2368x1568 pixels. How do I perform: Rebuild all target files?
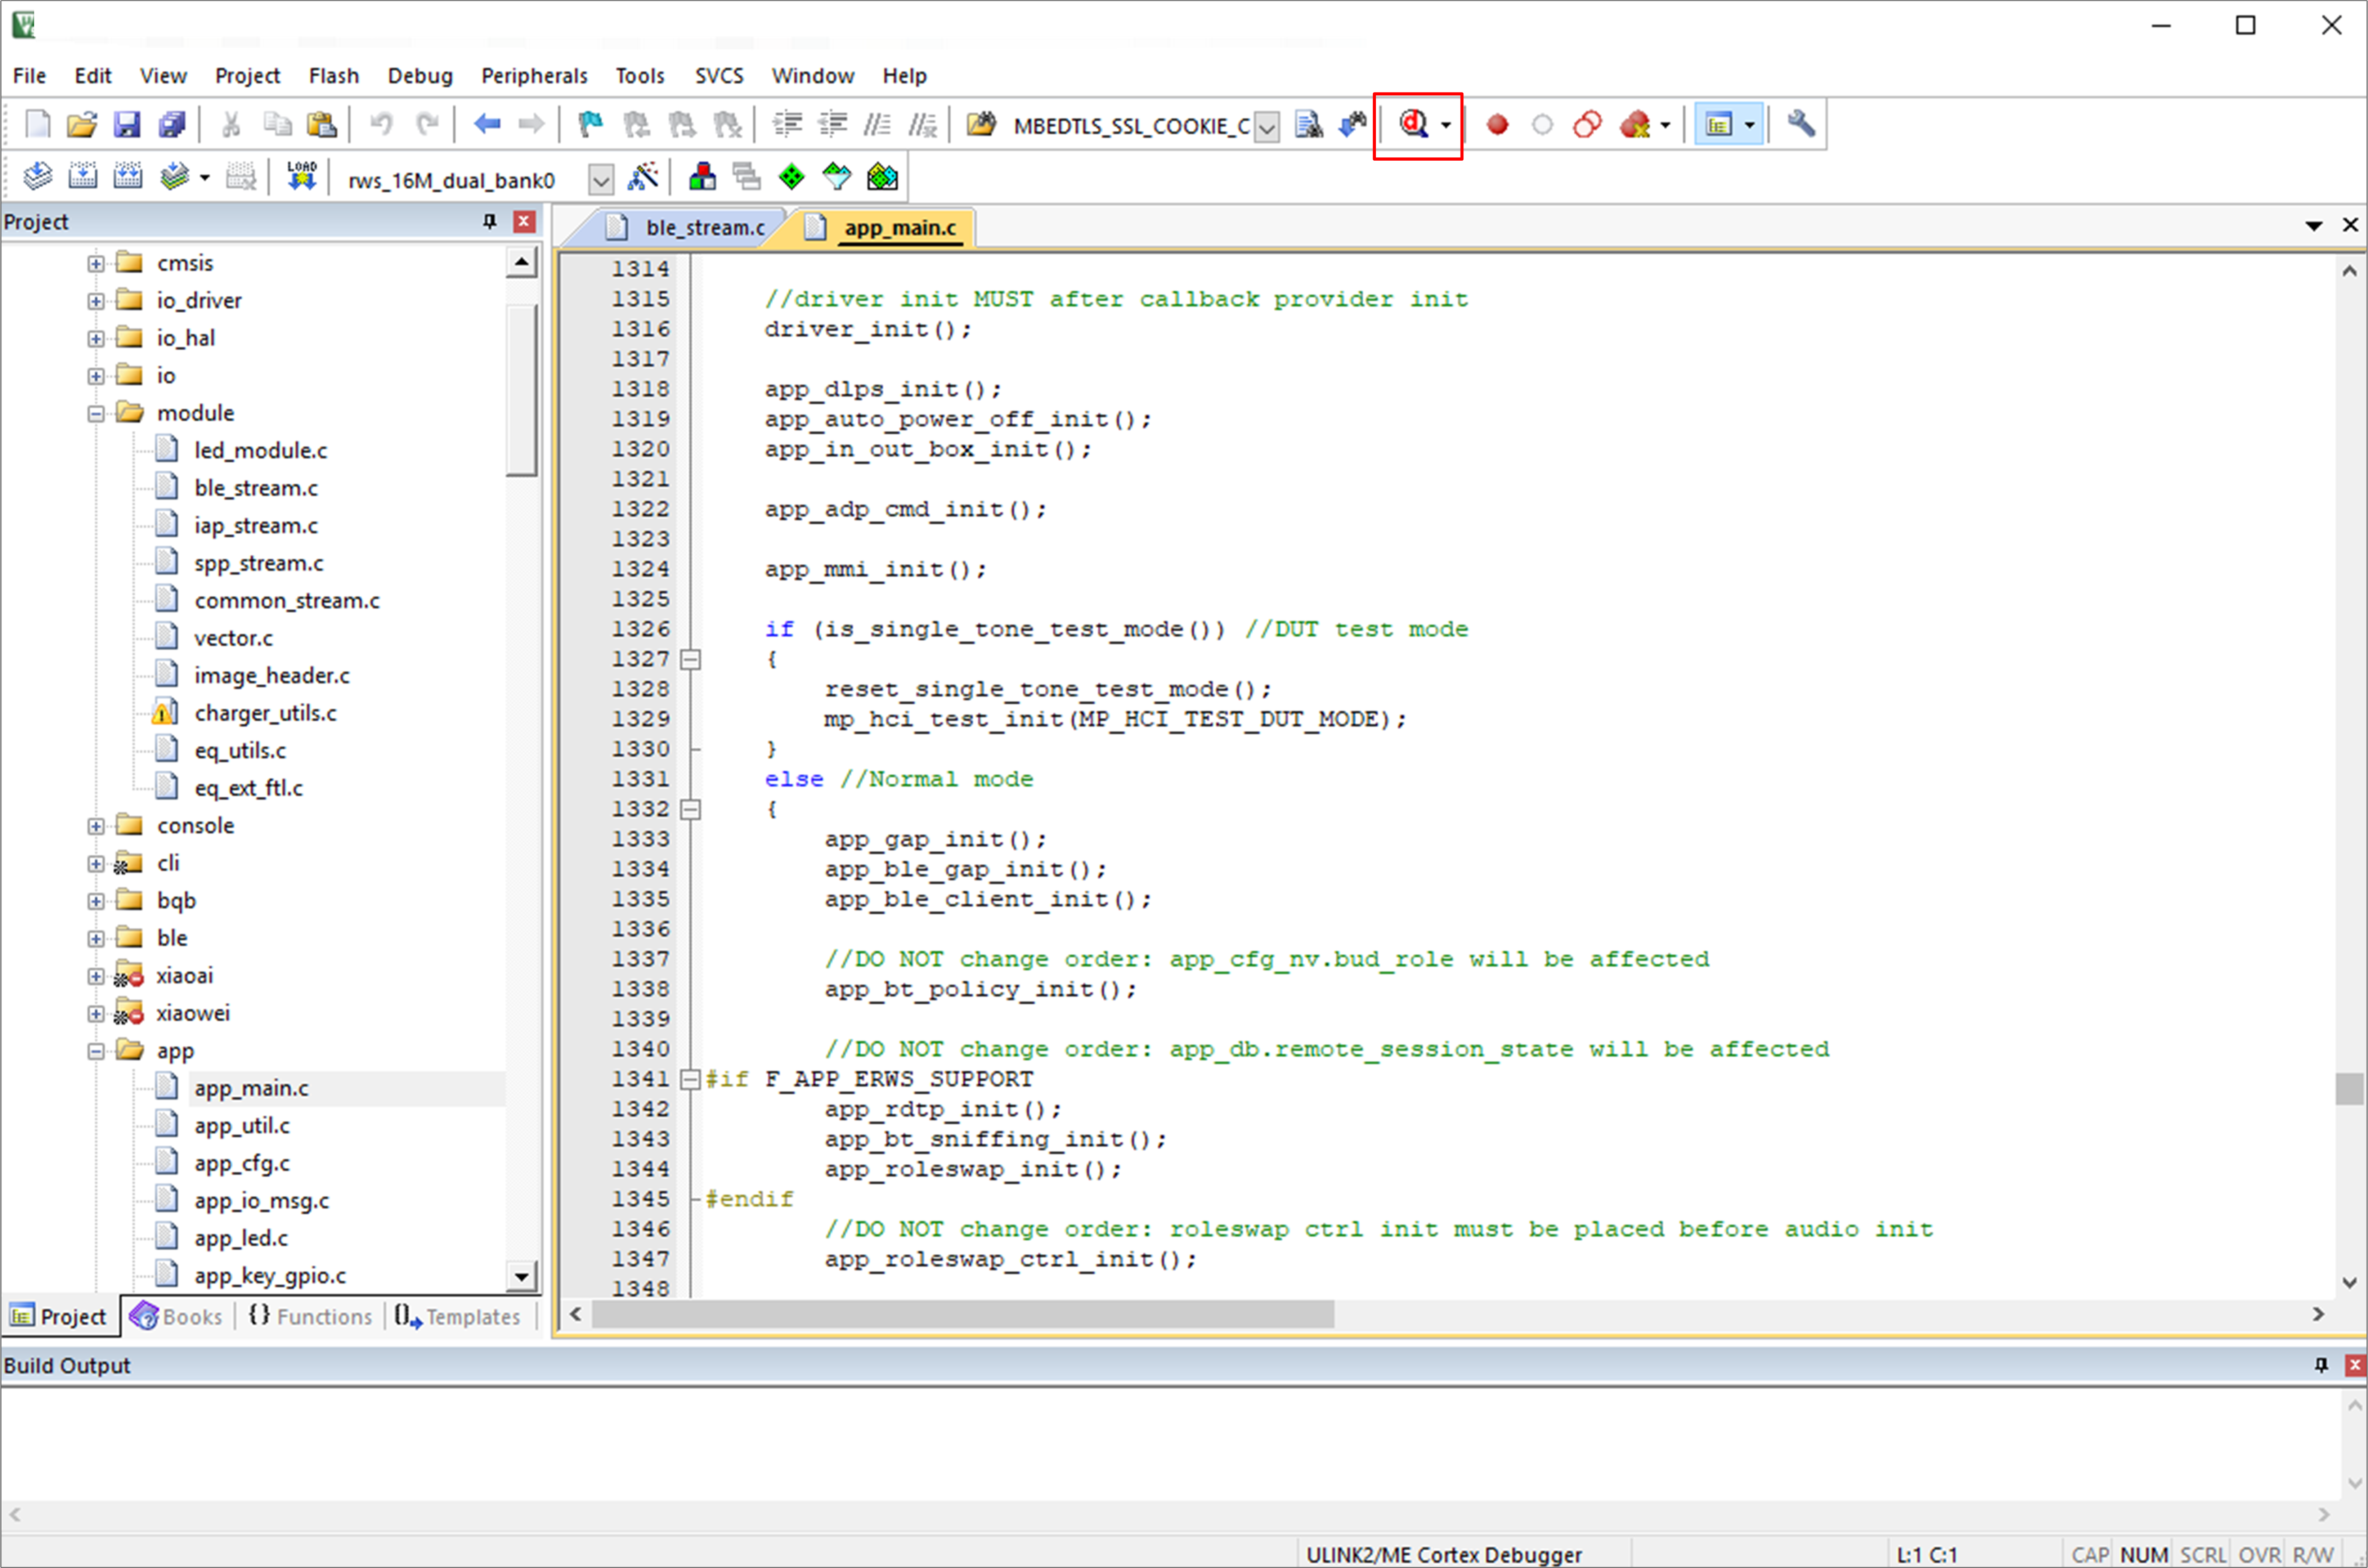127,177
